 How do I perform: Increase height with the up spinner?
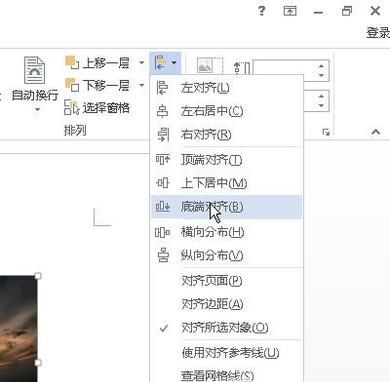pyautogui.click(x=321, y=66)
